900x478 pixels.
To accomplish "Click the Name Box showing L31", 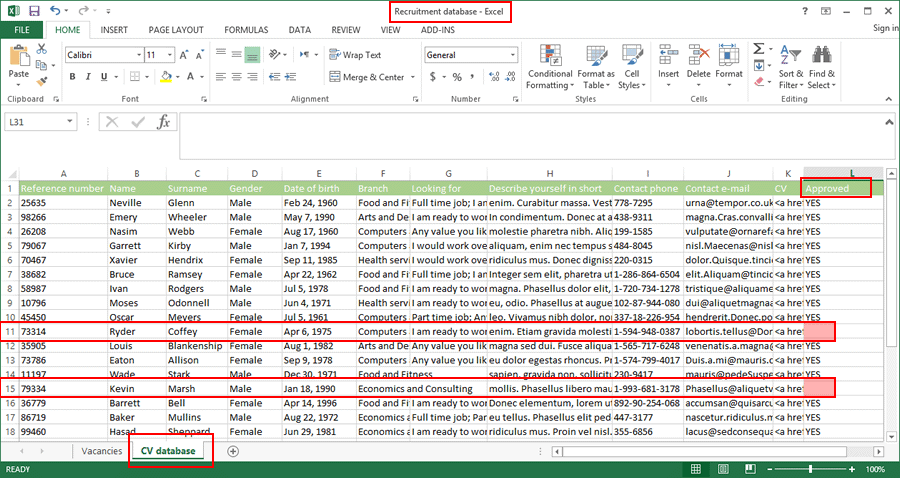I will click(40, 122).
